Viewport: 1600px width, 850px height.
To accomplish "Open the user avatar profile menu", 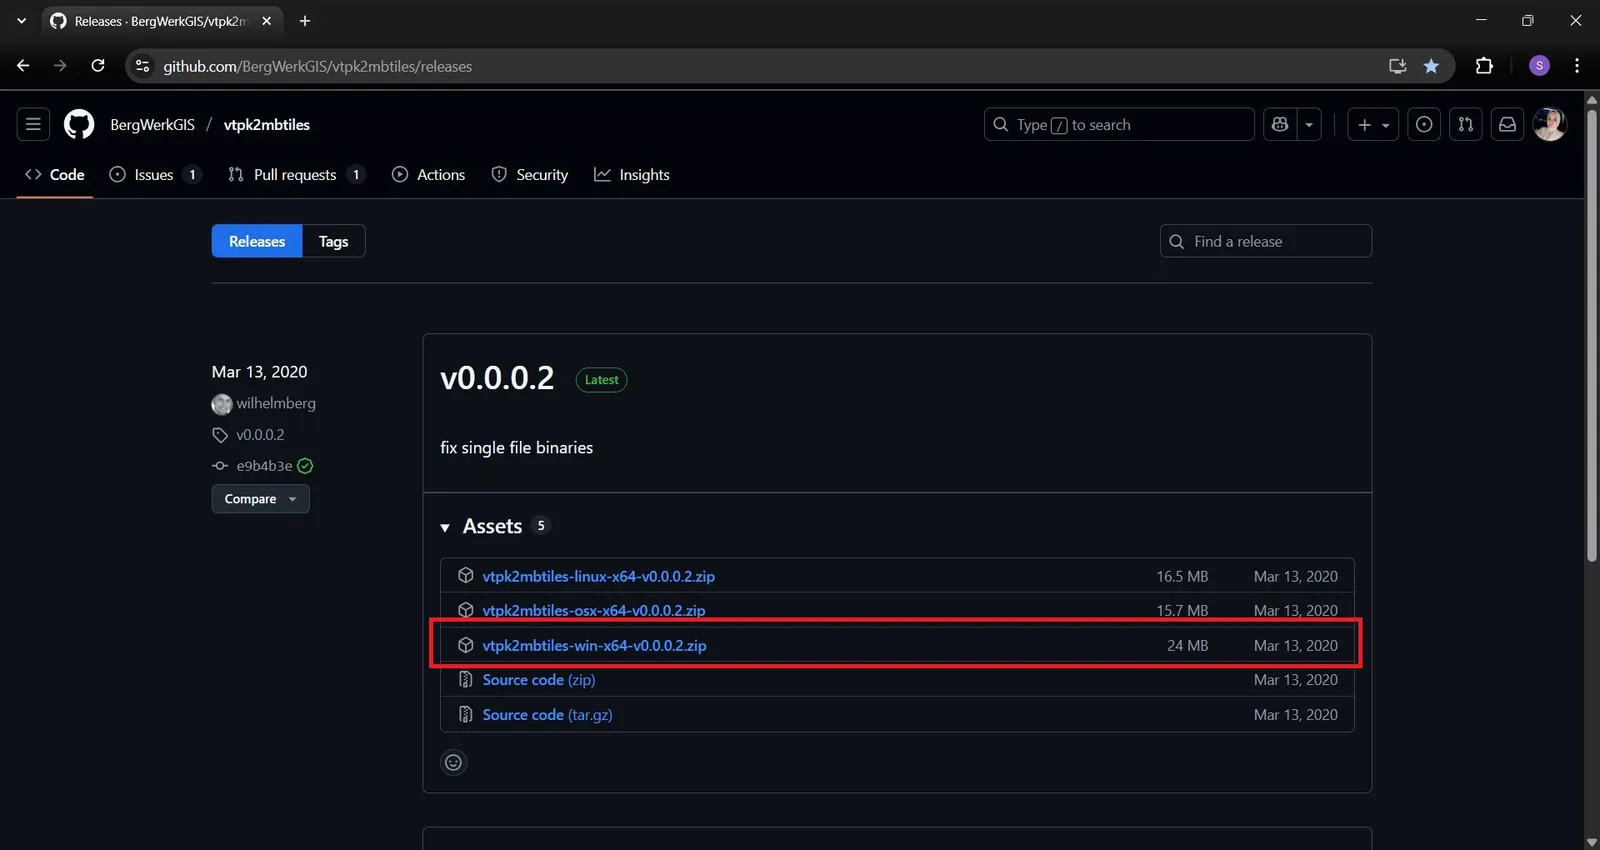I will click(x=1549, y=124).
